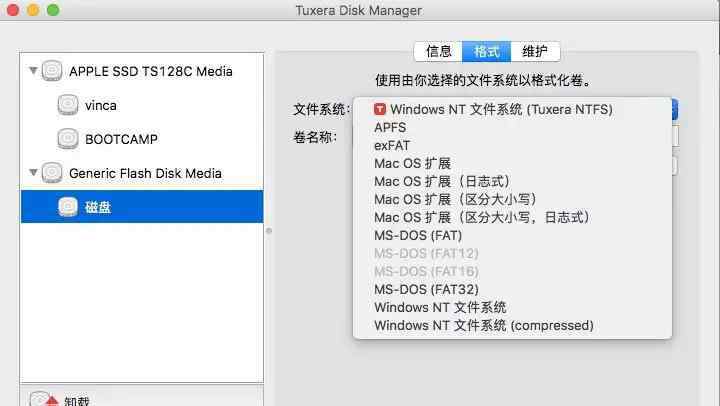Switch to the 信息 tab
The height and width of the screenshot is (406, 720).
[x=439, y=52]
